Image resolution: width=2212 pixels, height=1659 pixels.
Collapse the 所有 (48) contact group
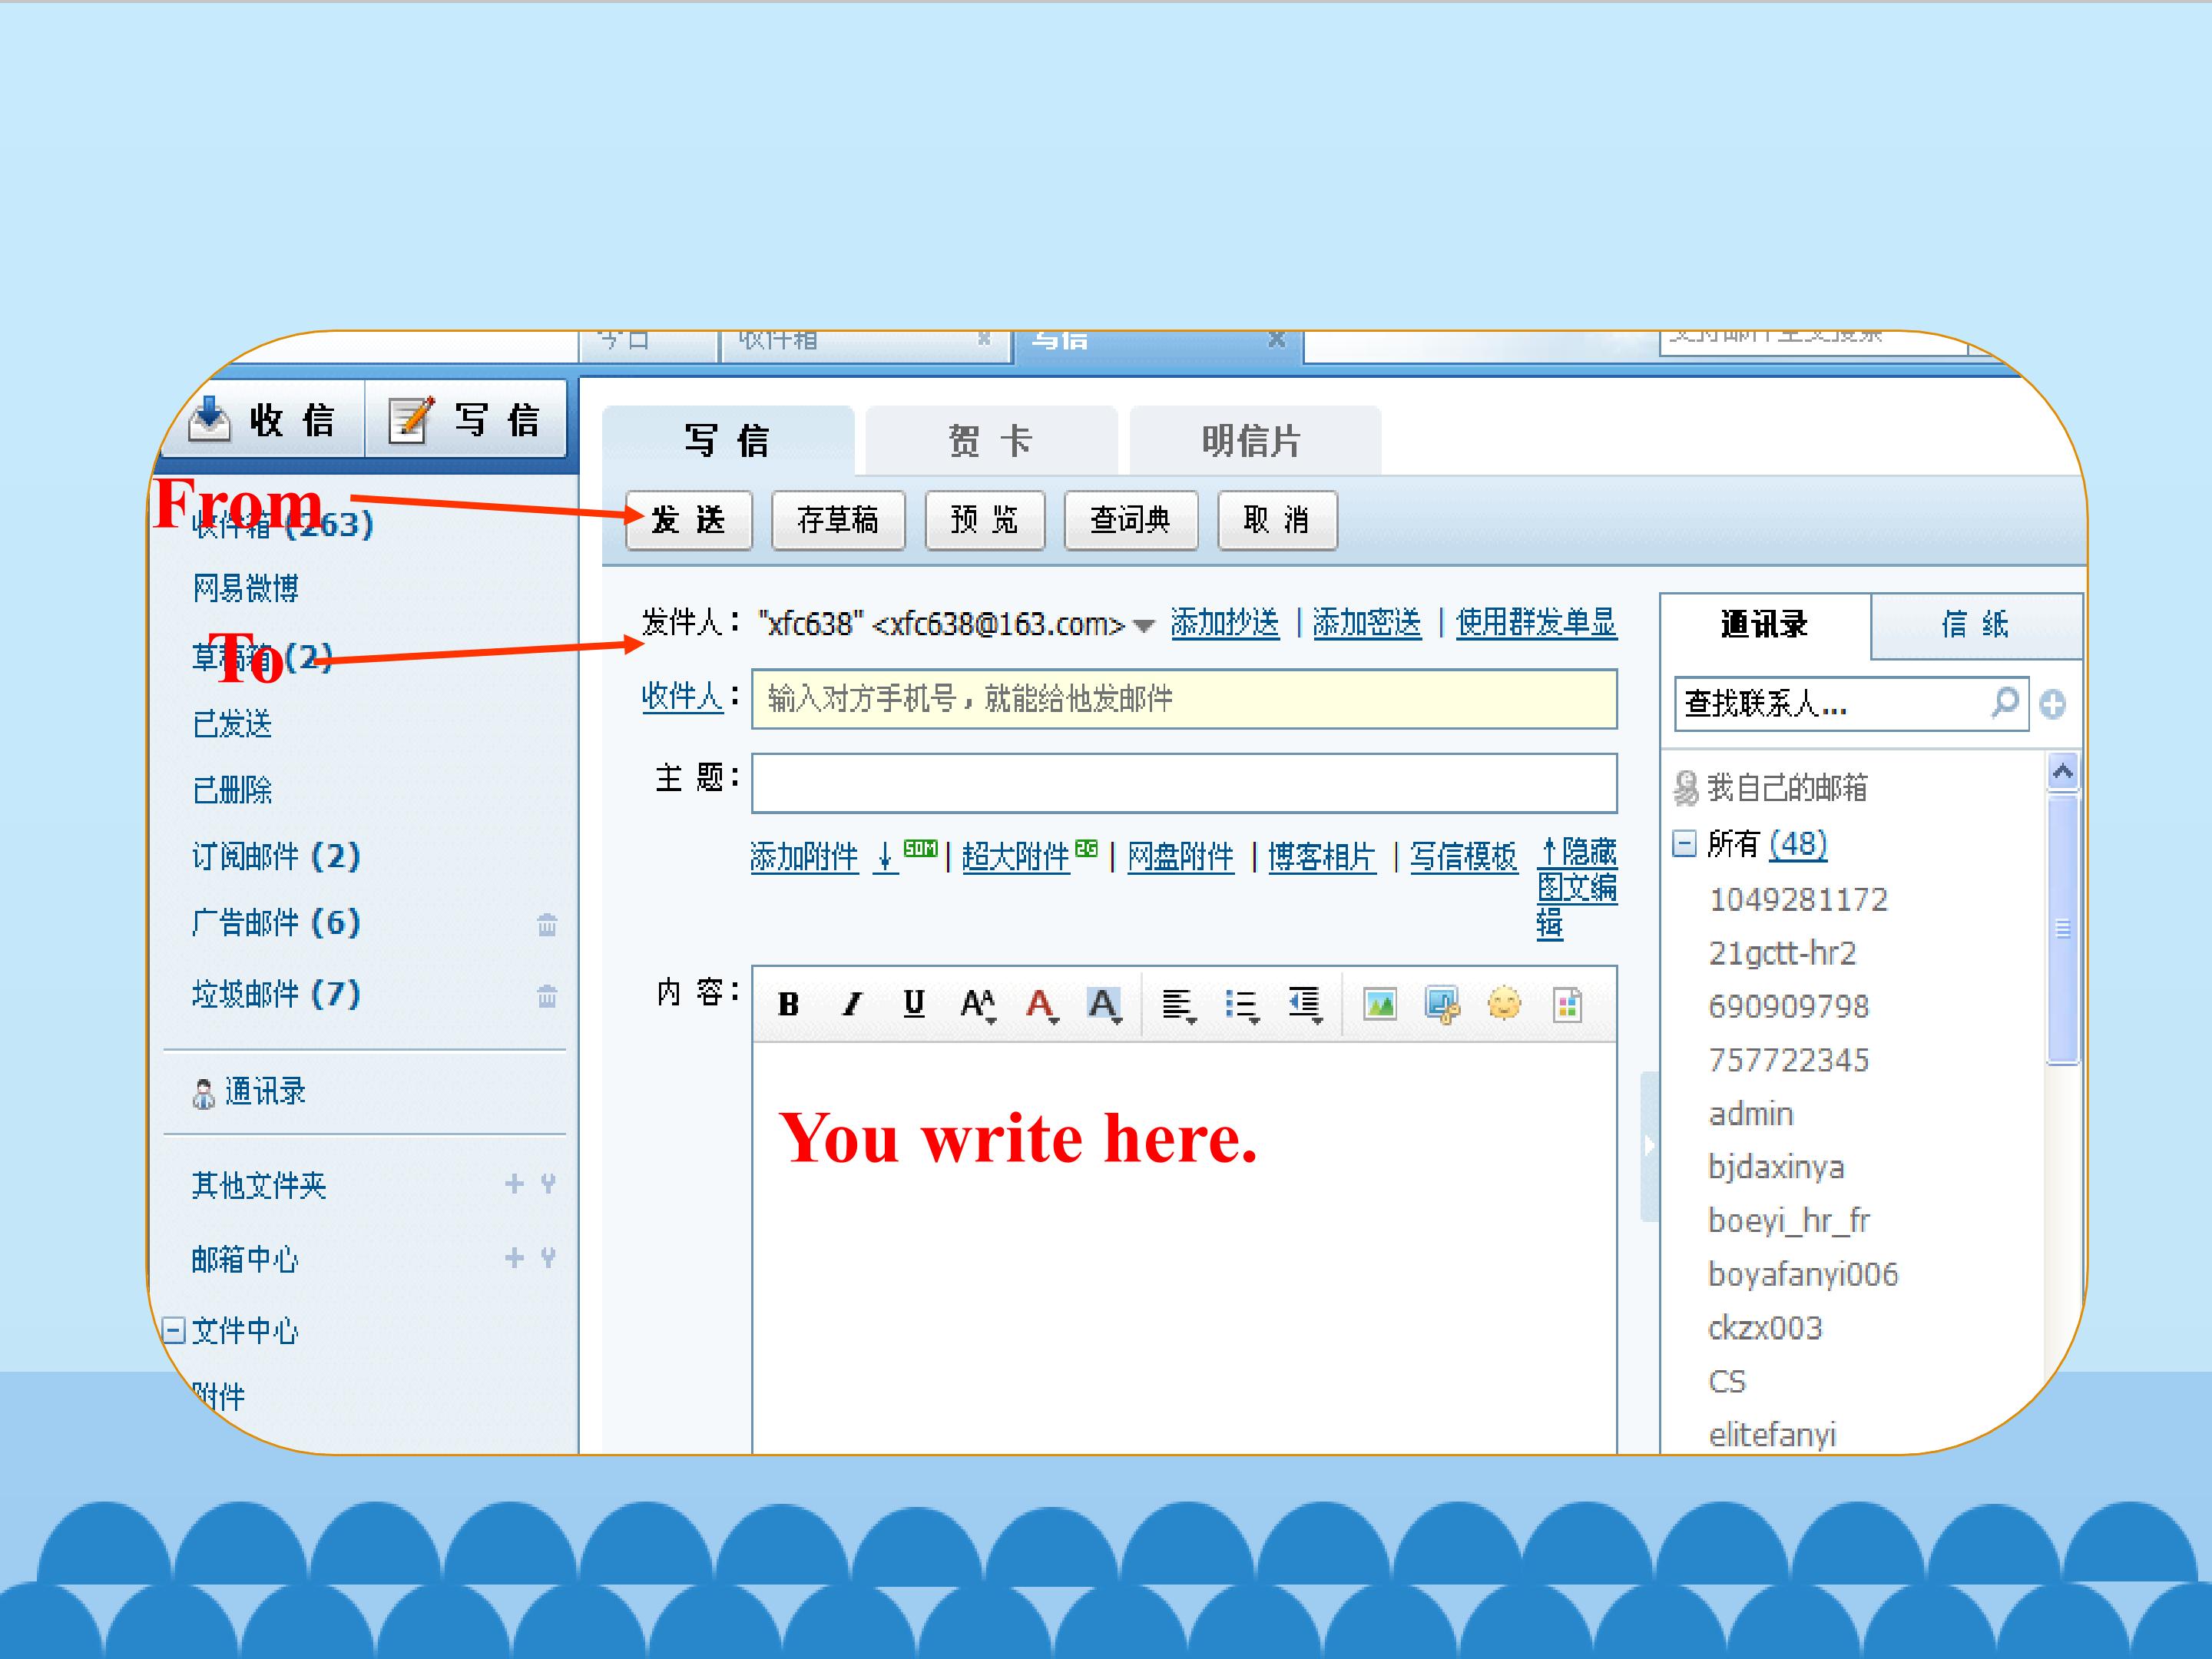pyautogui.click(x=1685, y=844)
